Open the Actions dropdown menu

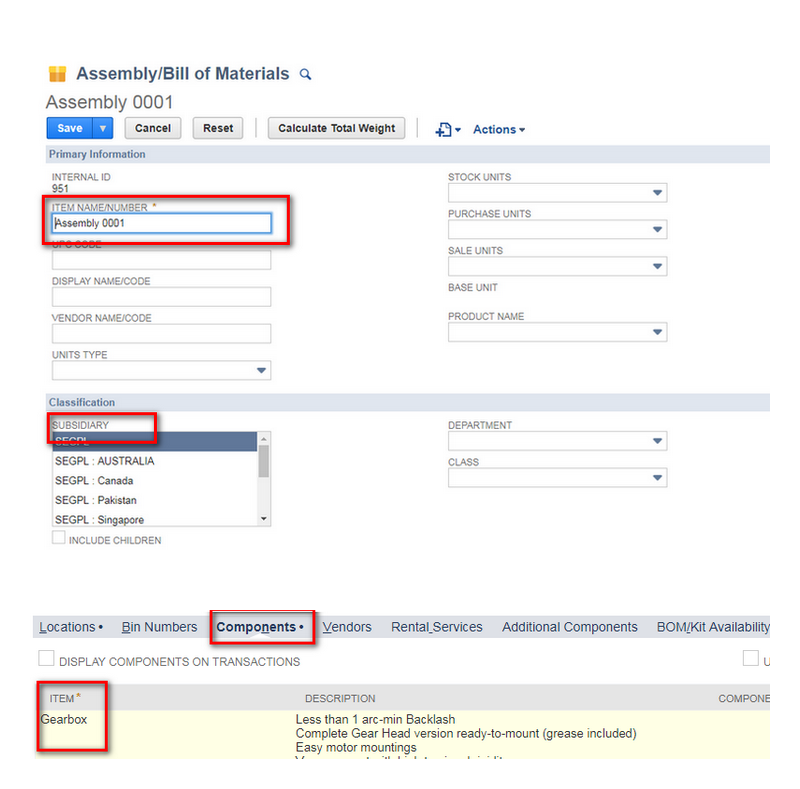497,129
